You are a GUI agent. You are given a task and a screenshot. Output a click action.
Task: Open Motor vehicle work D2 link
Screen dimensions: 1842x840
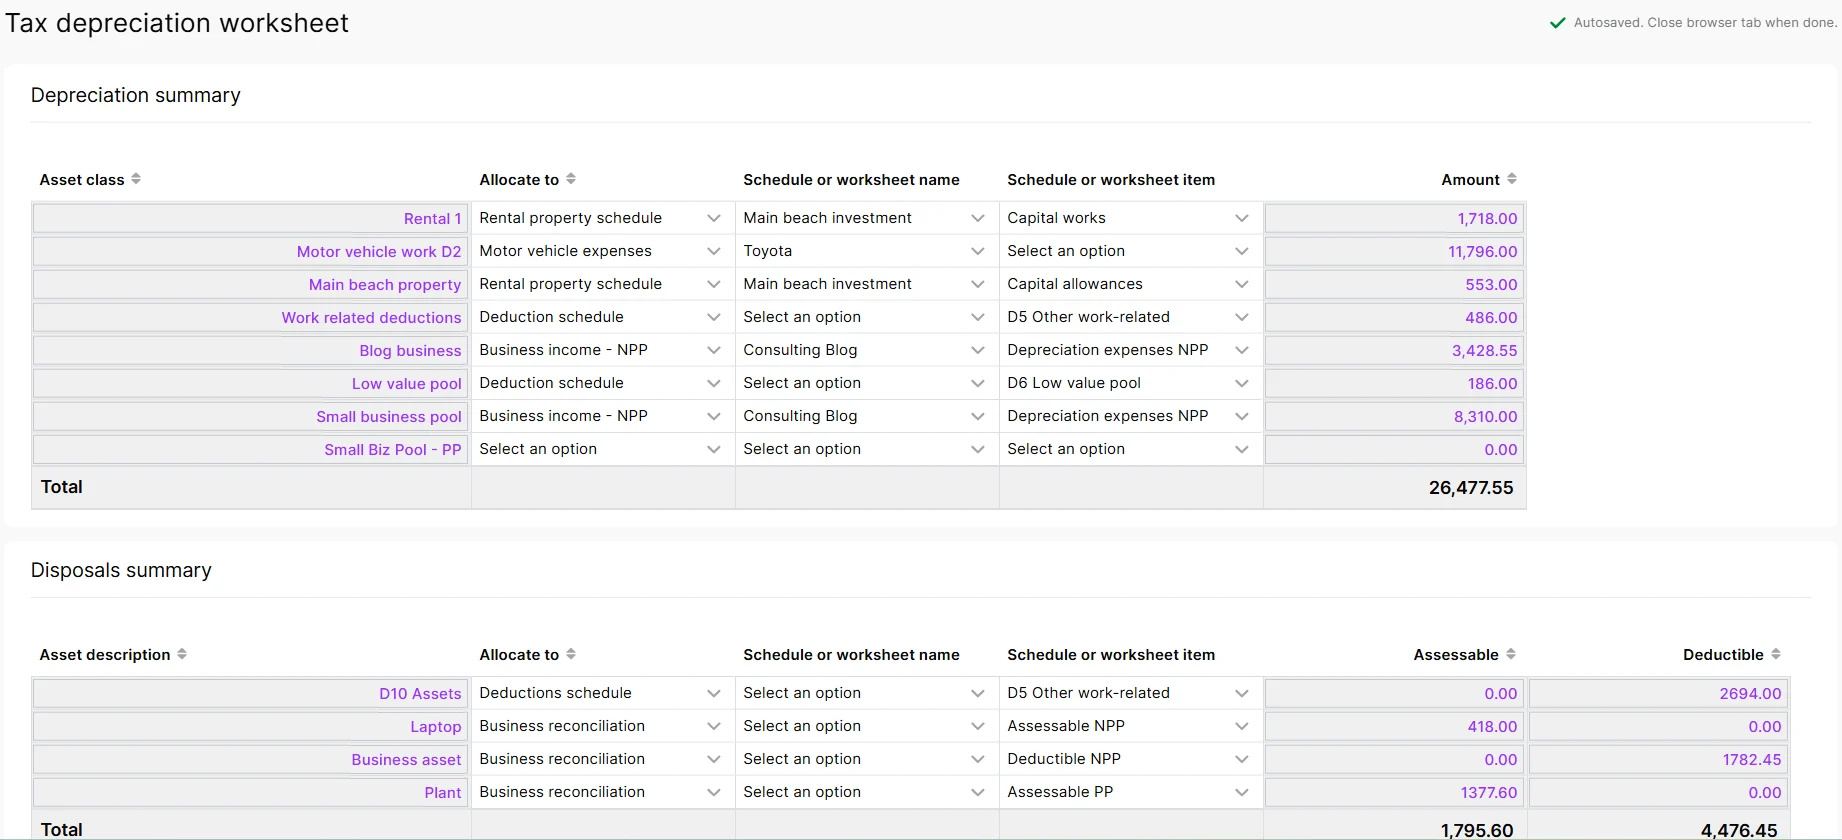tap(379, 252)
